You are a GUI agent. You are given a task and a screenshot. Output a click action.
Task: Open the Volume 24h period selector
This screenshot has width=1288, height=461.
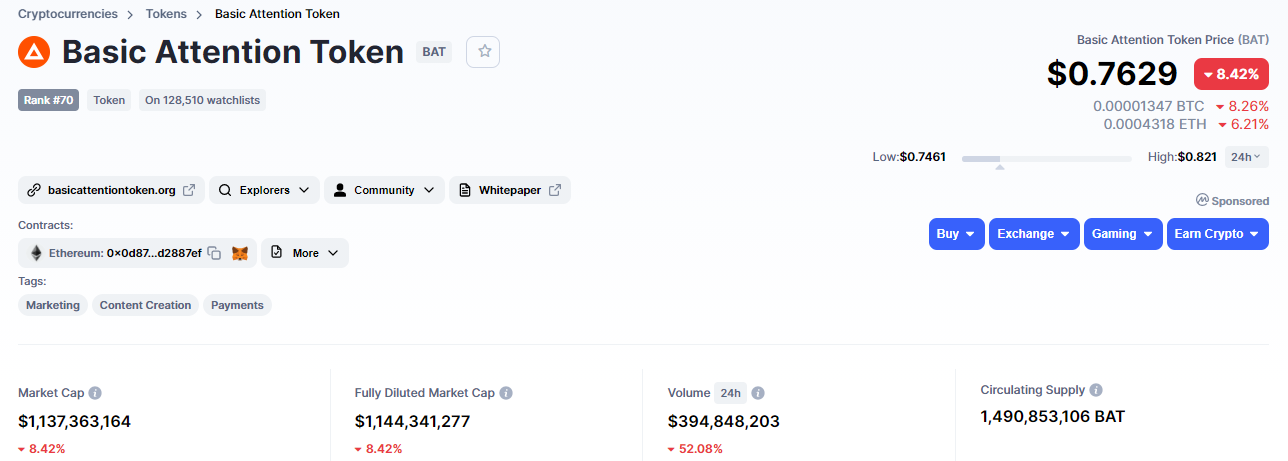[730, 393]
